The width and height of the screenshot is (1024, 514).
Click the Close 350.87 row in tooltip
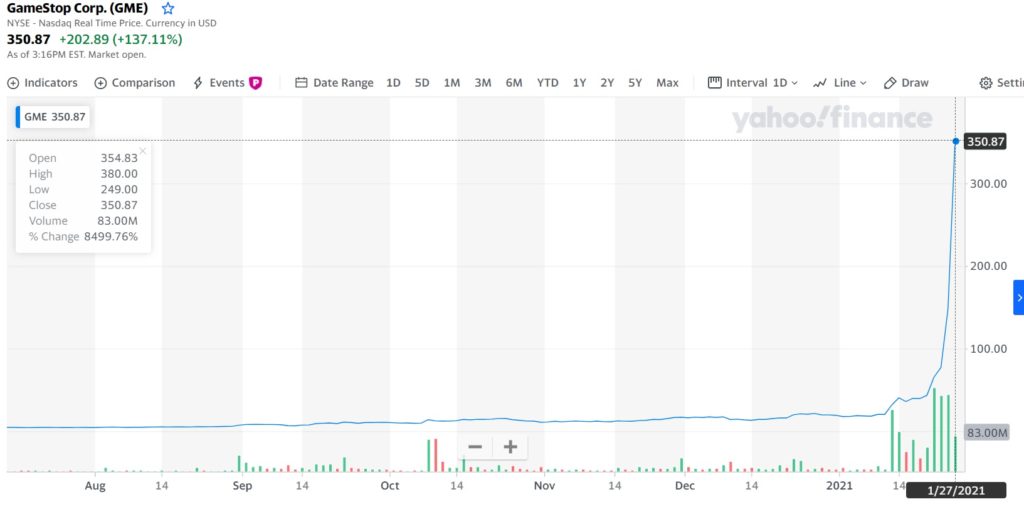point(84,205)
